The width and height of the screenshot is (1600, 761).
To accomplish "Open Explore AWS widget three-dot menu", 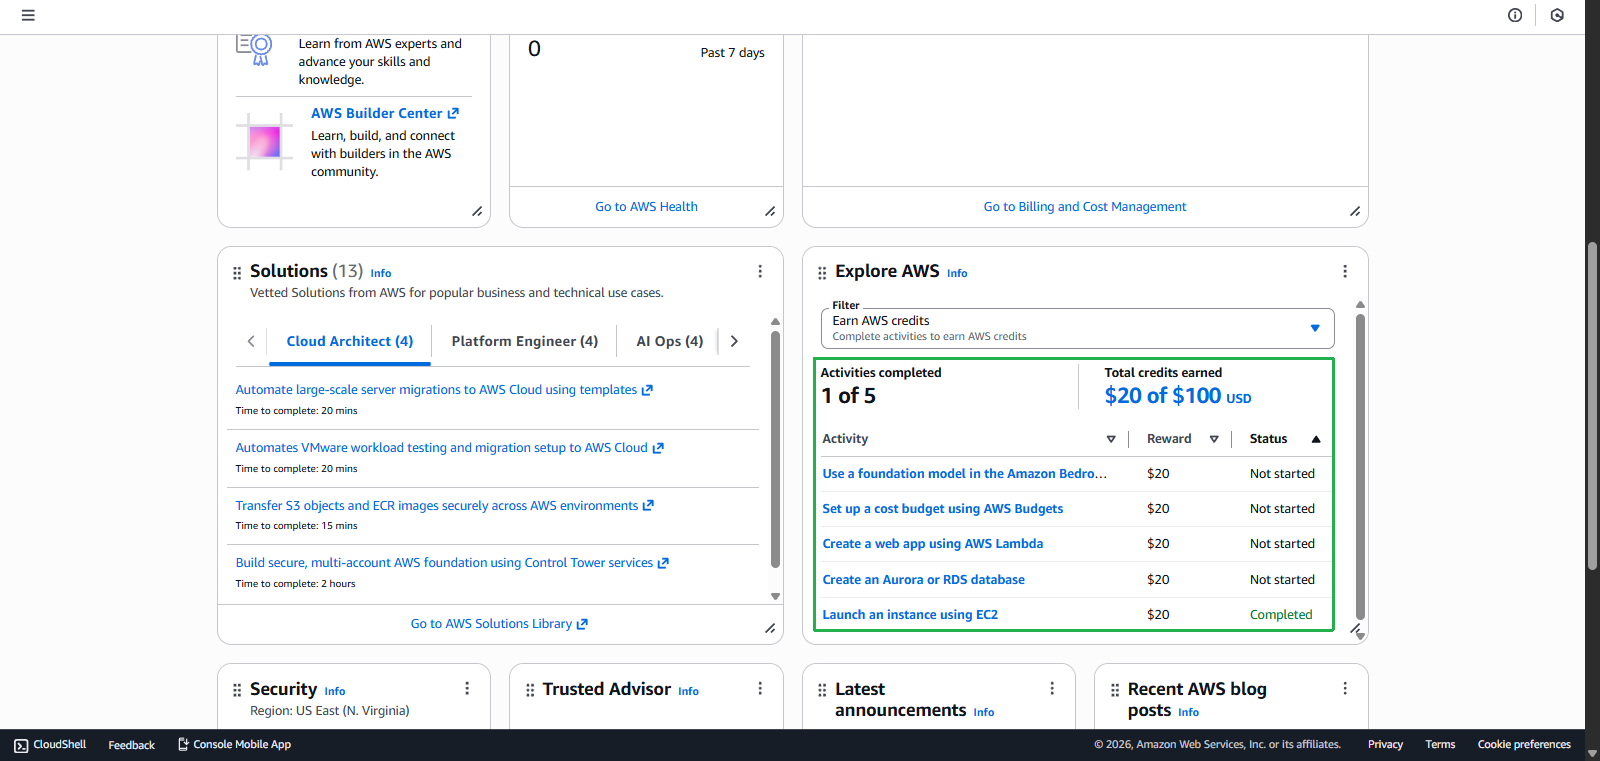I will [x=1345, y=271].
